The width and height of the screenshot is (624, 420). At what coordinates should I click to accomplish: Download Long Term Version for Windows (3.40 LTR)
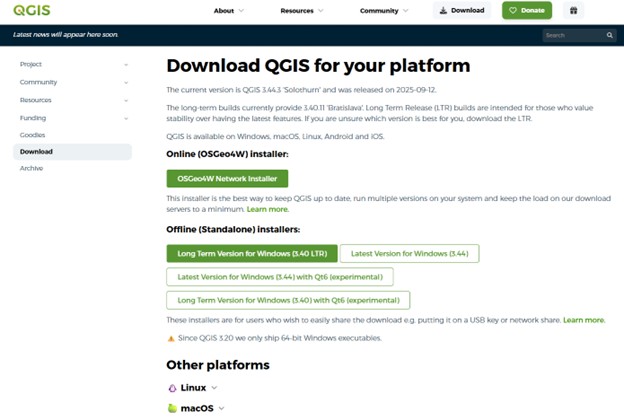point(250,253)
